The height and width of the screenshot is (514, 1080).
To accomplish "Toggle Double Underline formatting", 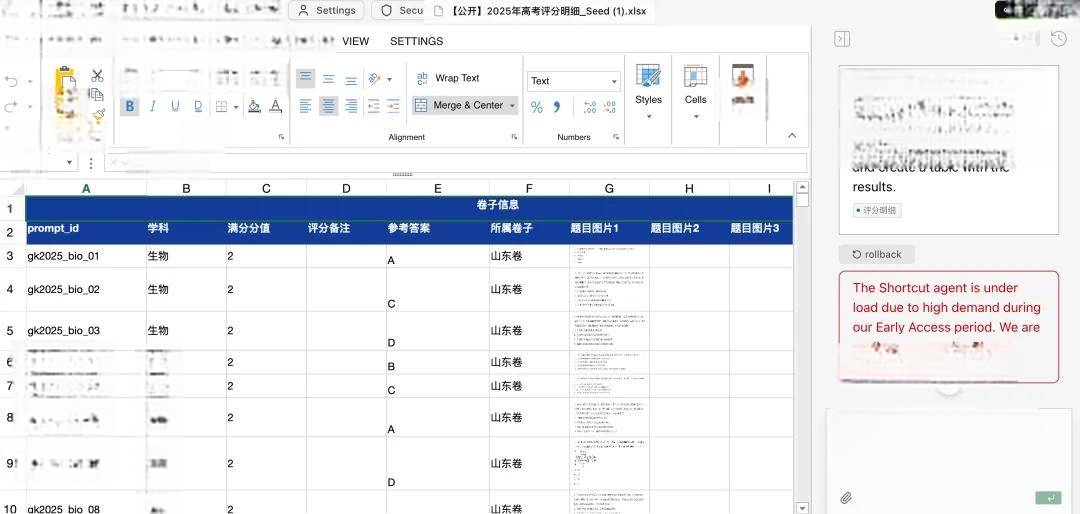I will point(198,106).
